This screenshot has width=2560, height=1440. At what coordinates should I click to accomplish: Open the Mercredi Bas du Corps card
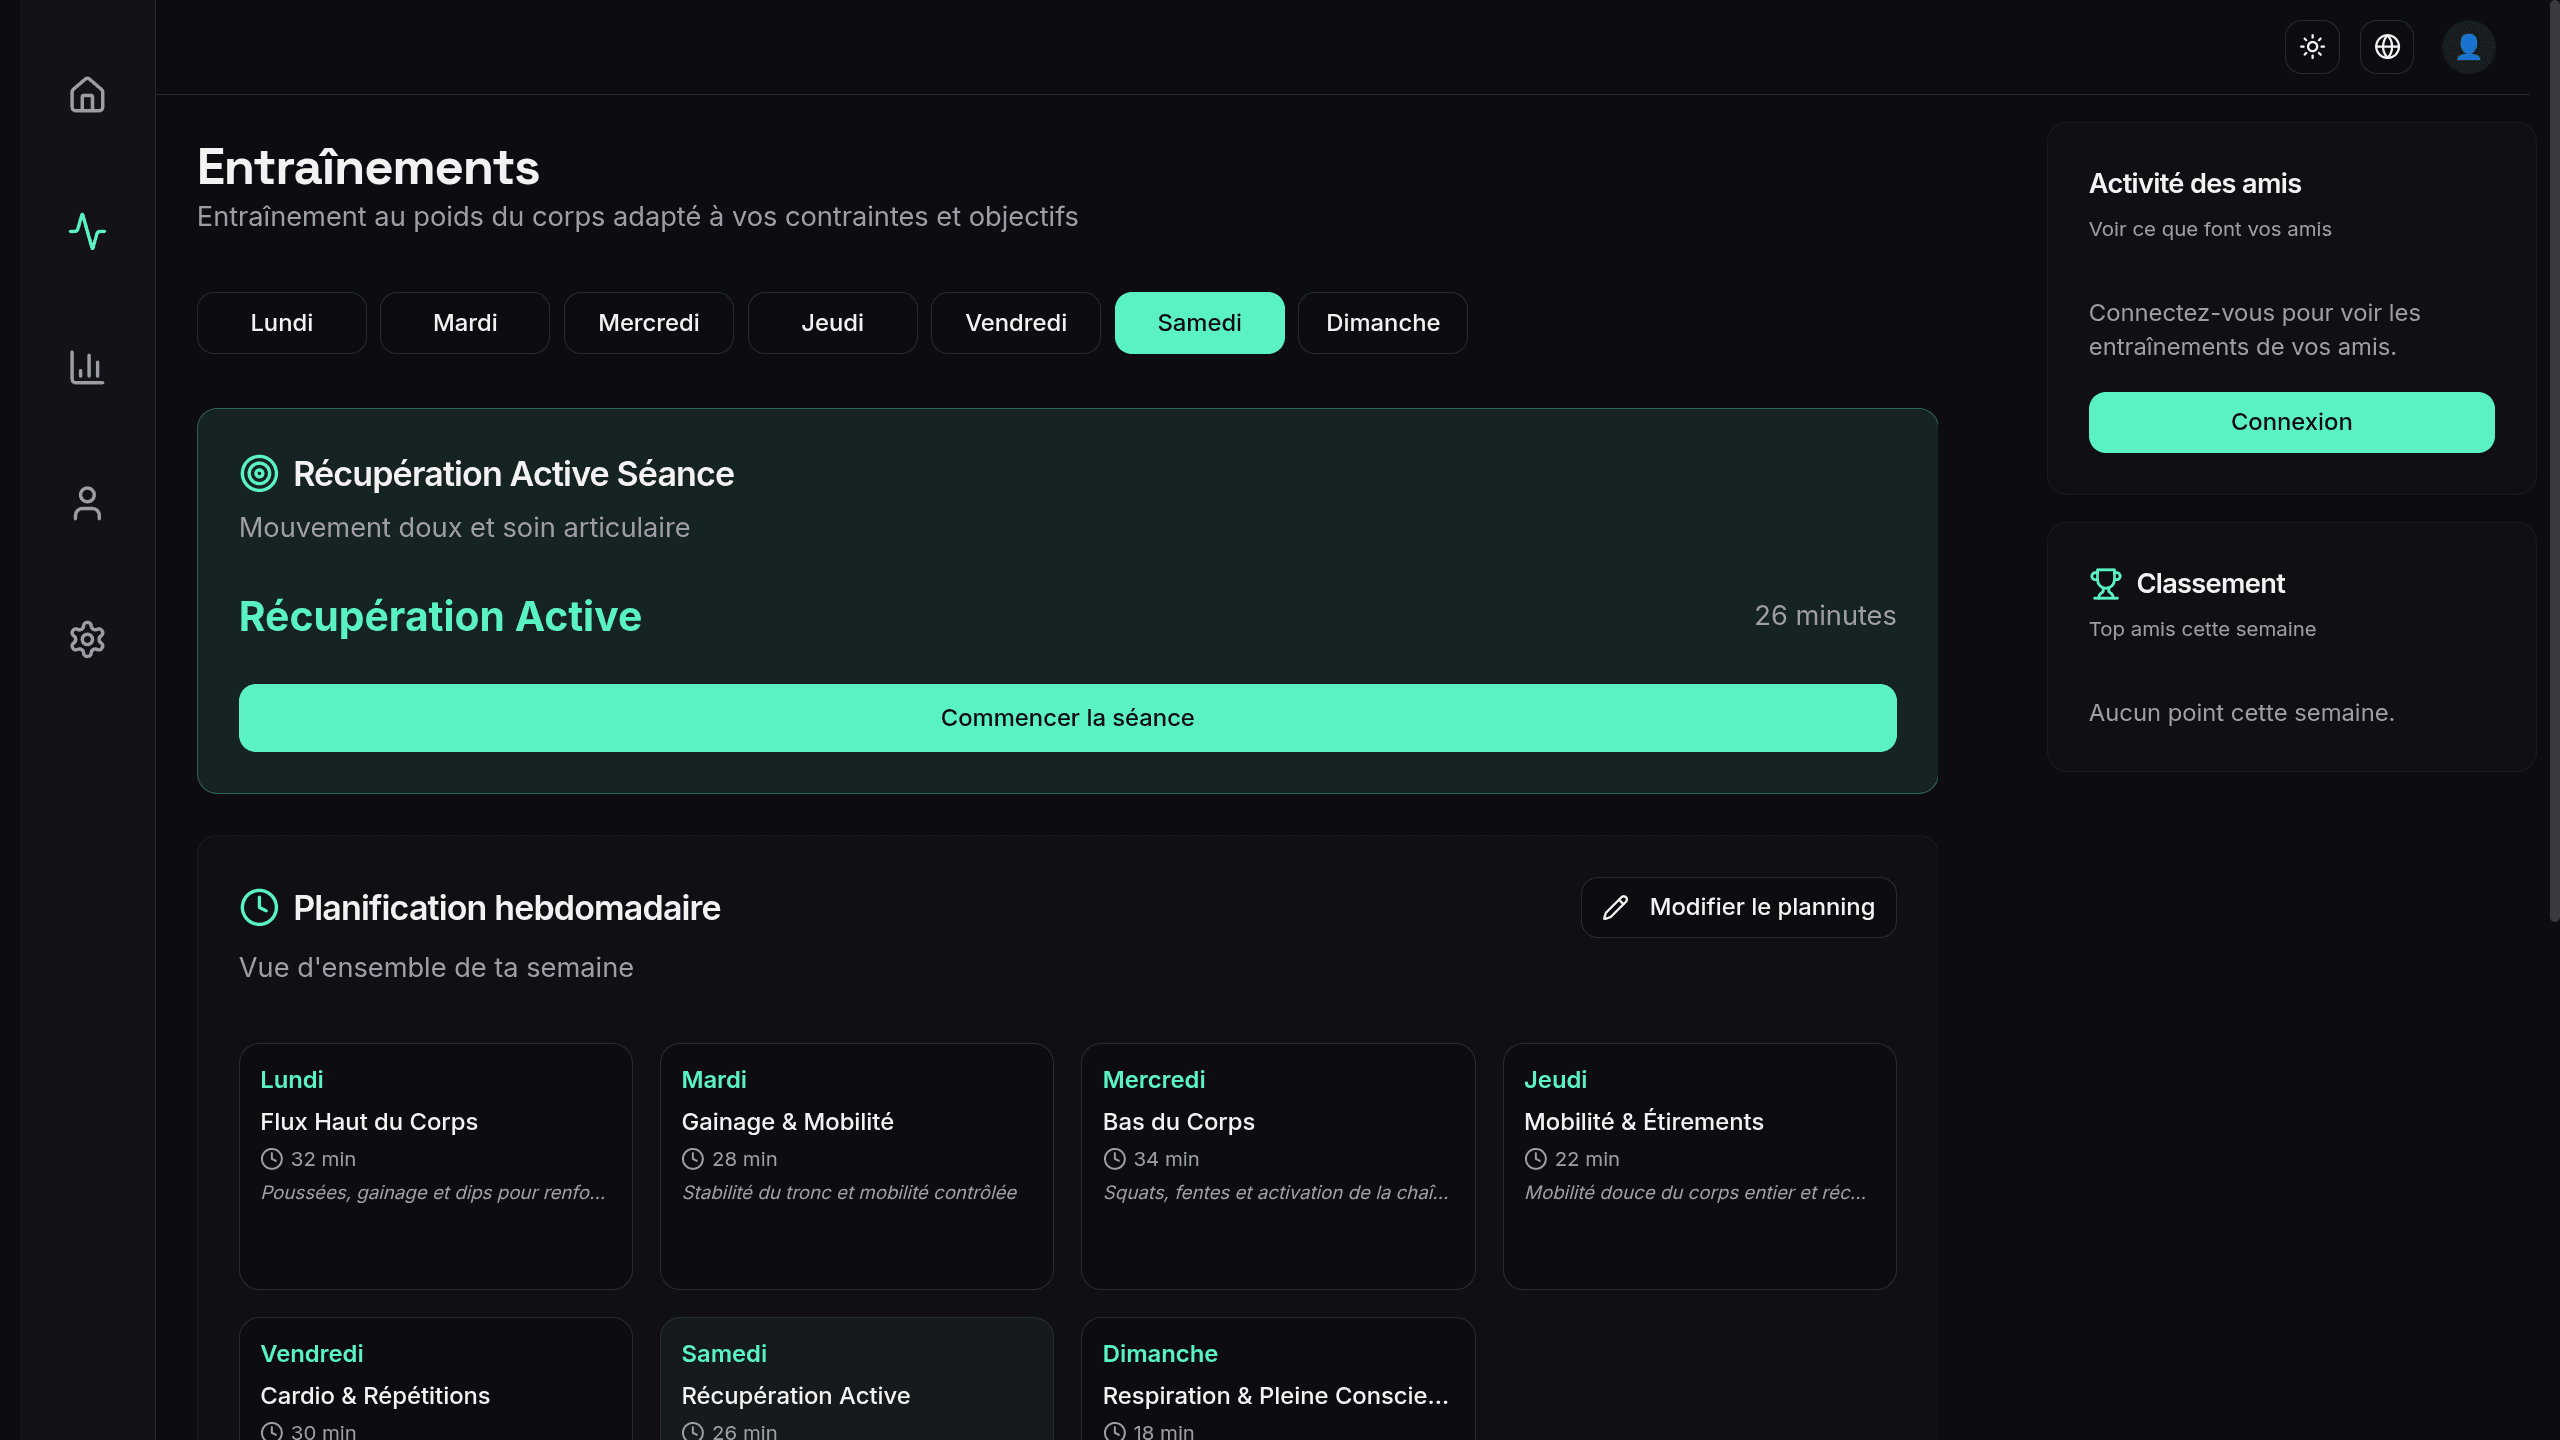click(x=1278, y=1166)
